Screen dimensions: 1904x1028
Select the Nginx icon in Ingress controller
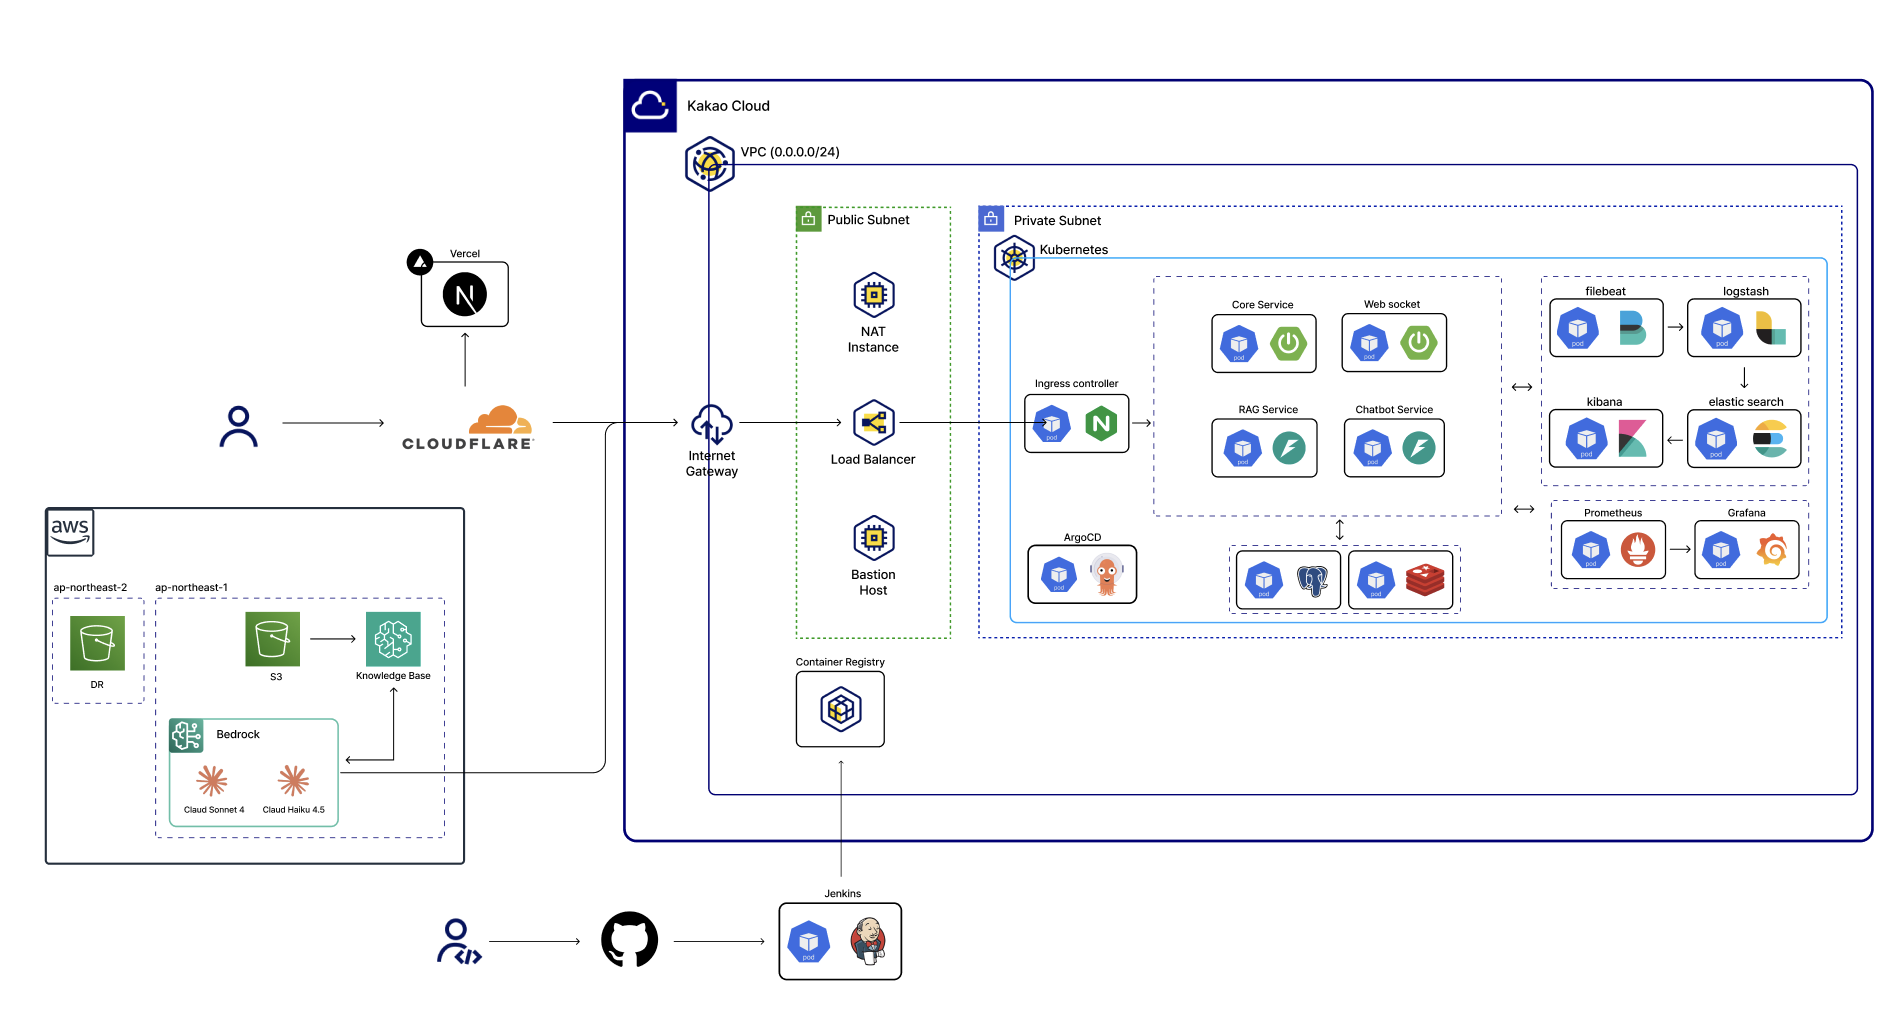[1102, 424]
